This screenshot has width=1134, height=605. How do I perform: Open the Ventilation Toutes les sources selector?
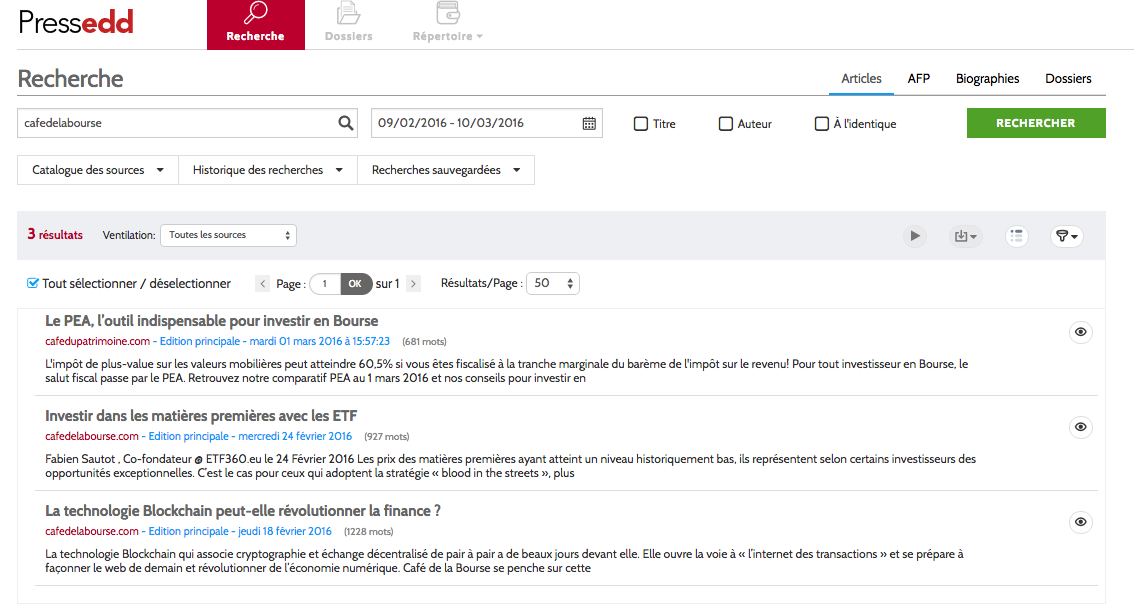pos(229,235)
